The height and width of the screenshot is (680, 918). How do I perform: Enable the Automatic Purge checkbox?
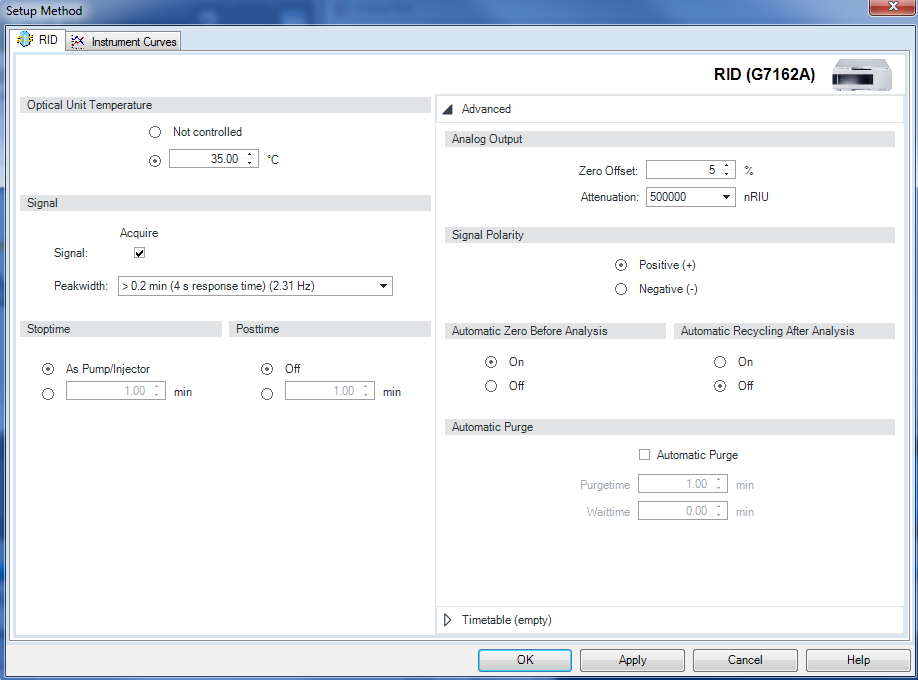click(x=645, y=454)
